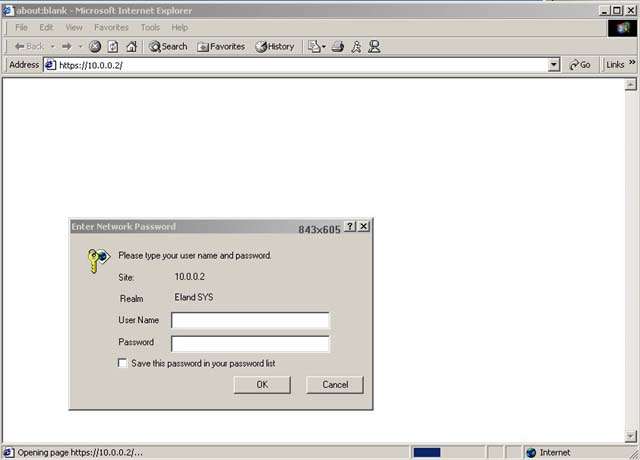This screenshot has width=640, height=460.
Task: Click OK in the password dialog
Action: point(262,384)
